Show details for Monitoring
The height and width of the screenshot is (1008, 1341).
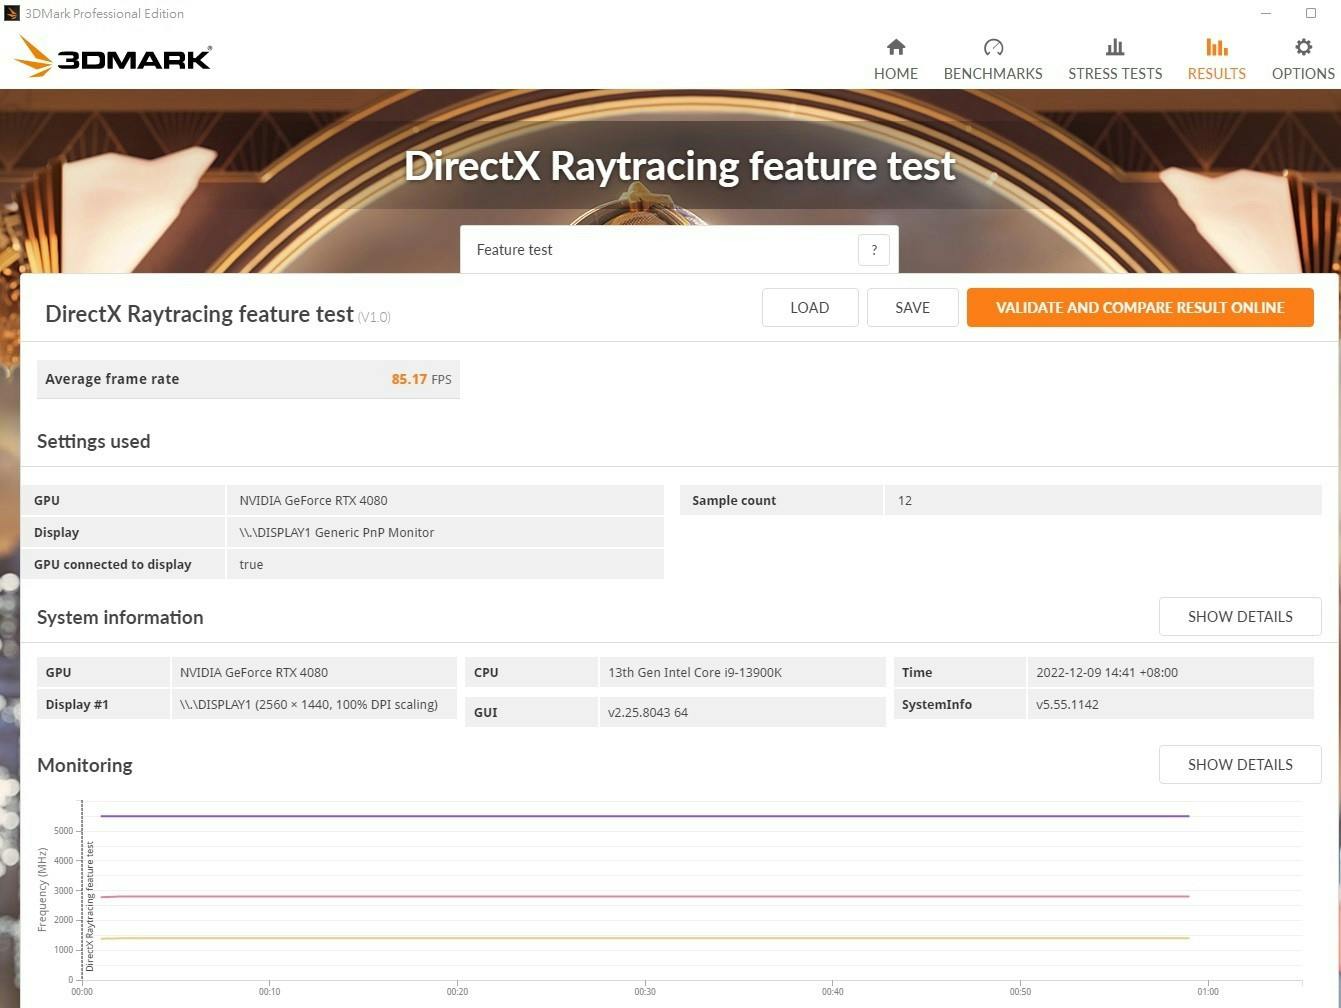1240,765
